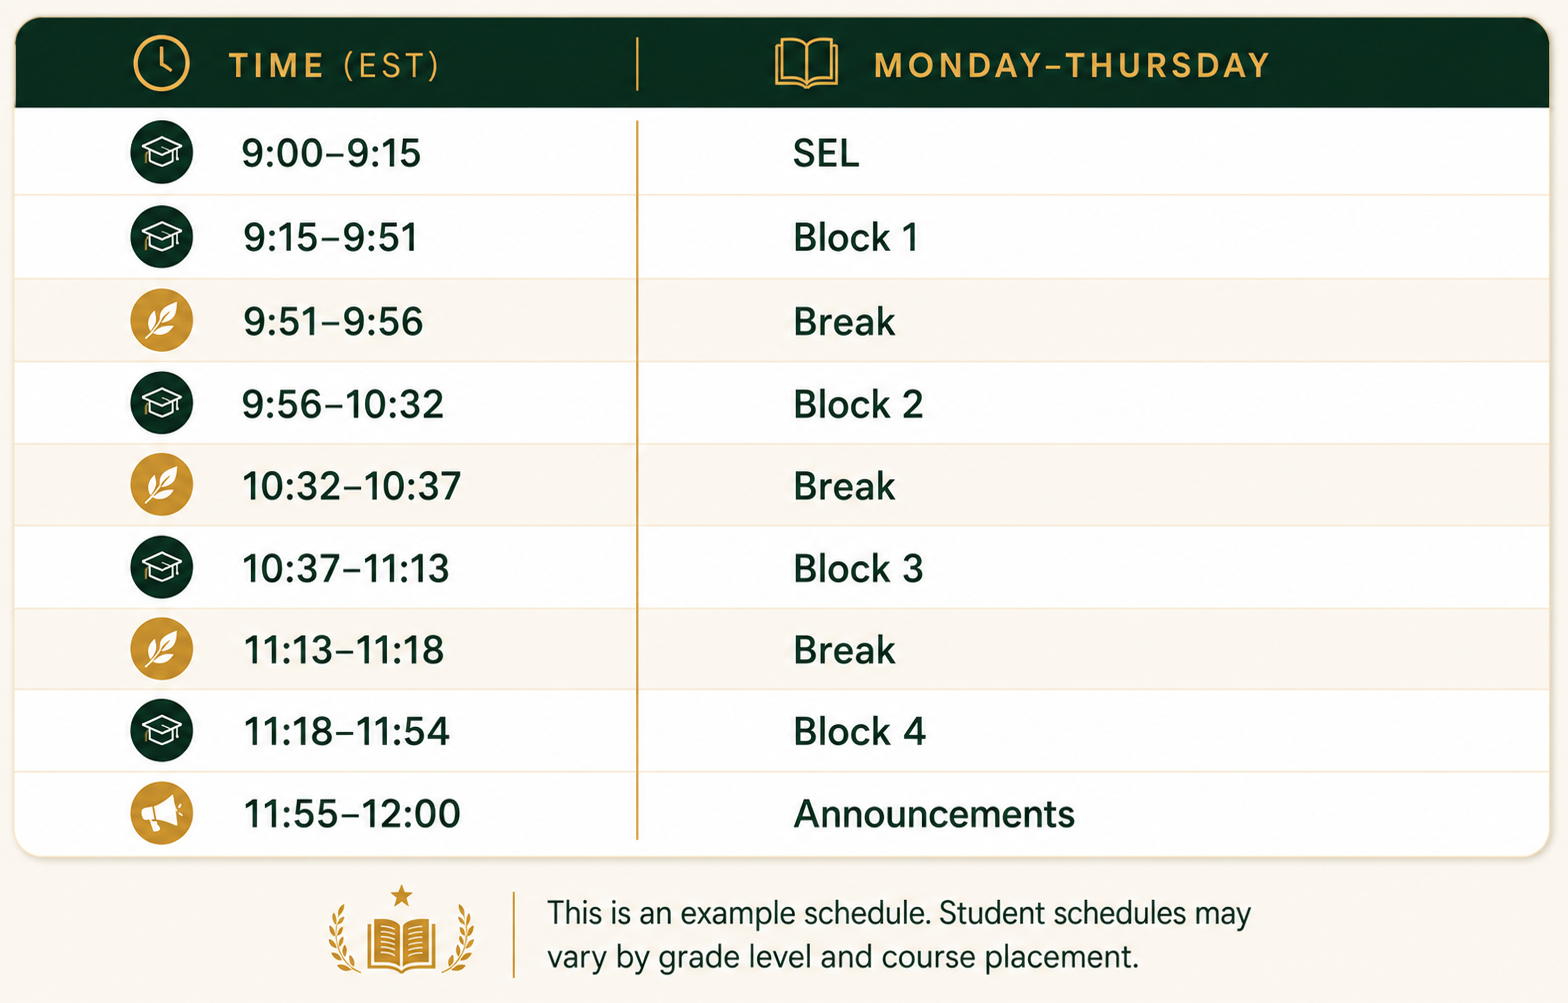The height and width of the screenshot is (1003, 1568).
Task: Click the laurel book emblem at bottom
Action: click(402, 930)
